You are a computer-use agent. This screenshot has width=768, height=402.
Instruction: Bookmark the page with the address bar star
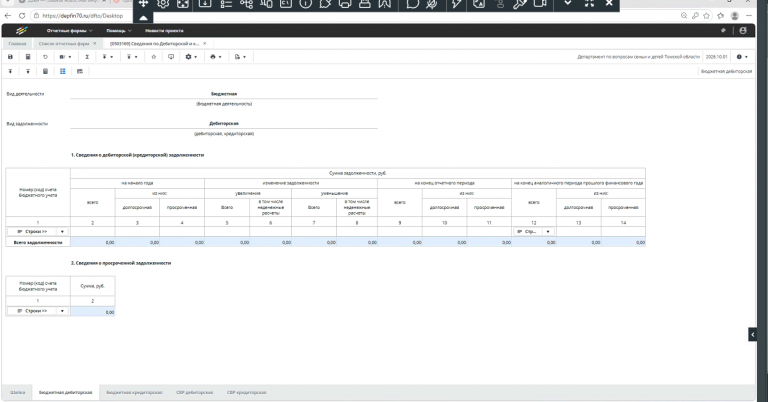click(706, 16)
